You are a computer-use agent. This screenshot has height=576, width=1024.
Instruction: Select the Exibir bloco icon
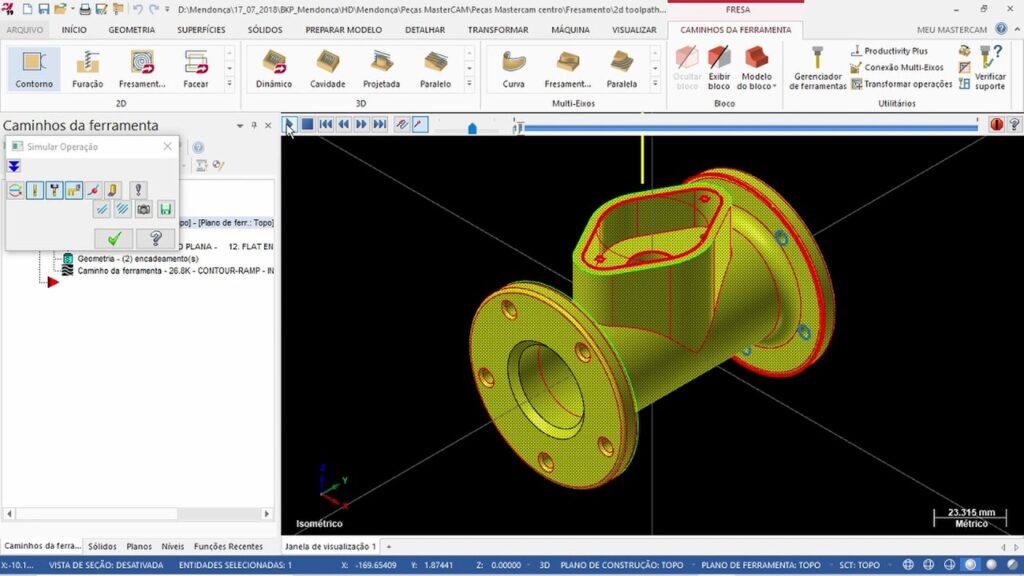click(718, 68)
